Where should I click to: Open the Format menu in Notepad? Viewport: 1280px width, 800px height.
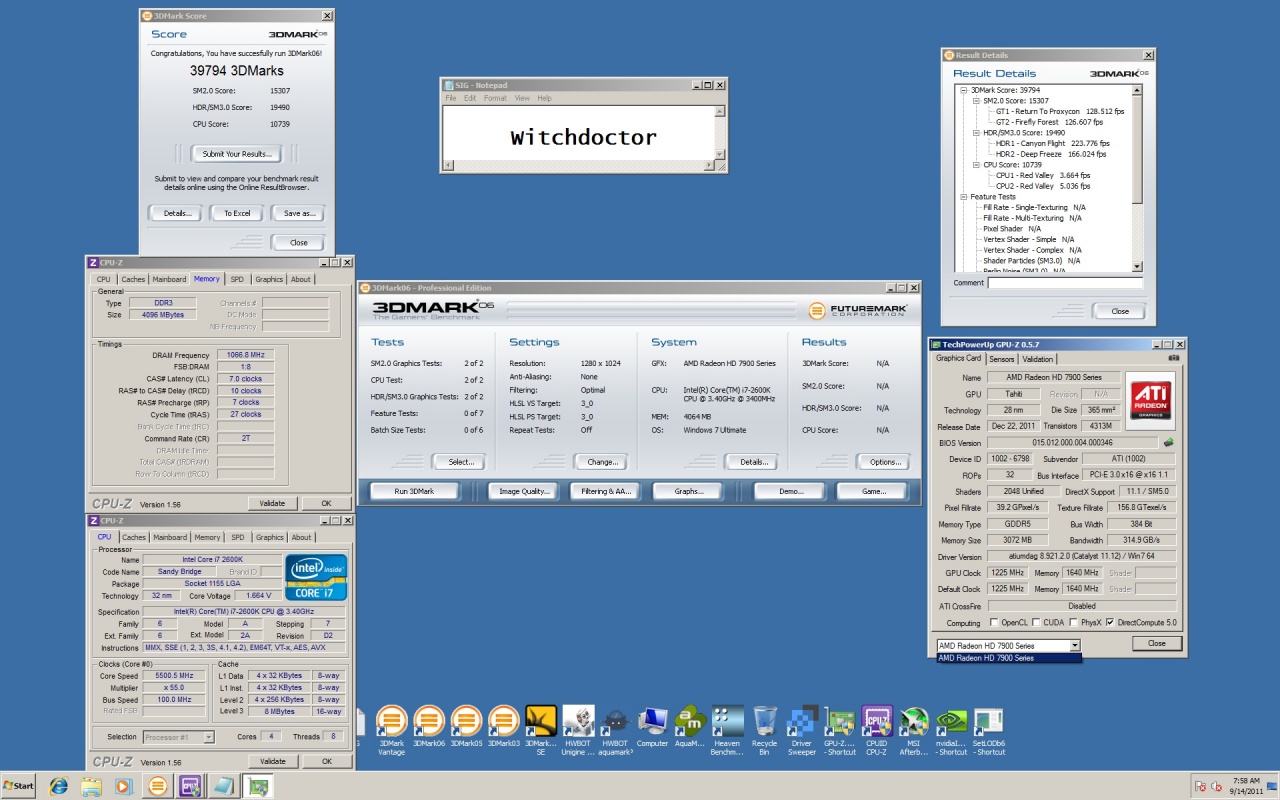pos(495,98)
